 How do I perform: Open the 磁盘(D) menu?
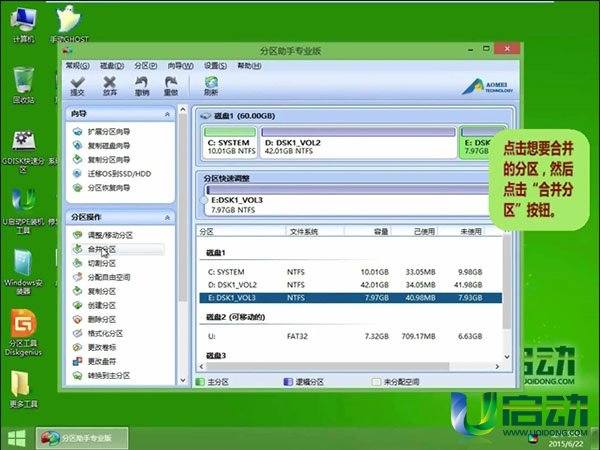112,66
